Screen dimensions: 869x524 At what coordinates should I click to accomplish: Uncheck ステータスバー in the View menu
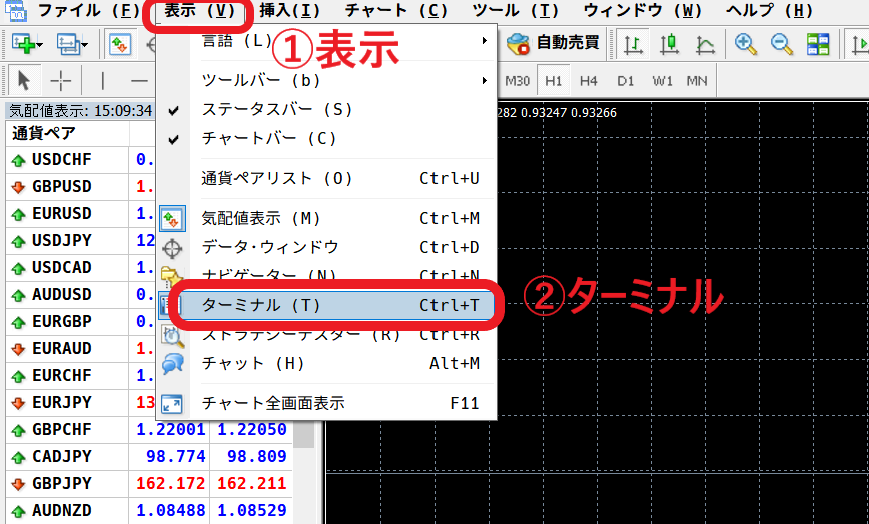click(x=277, y=109)
